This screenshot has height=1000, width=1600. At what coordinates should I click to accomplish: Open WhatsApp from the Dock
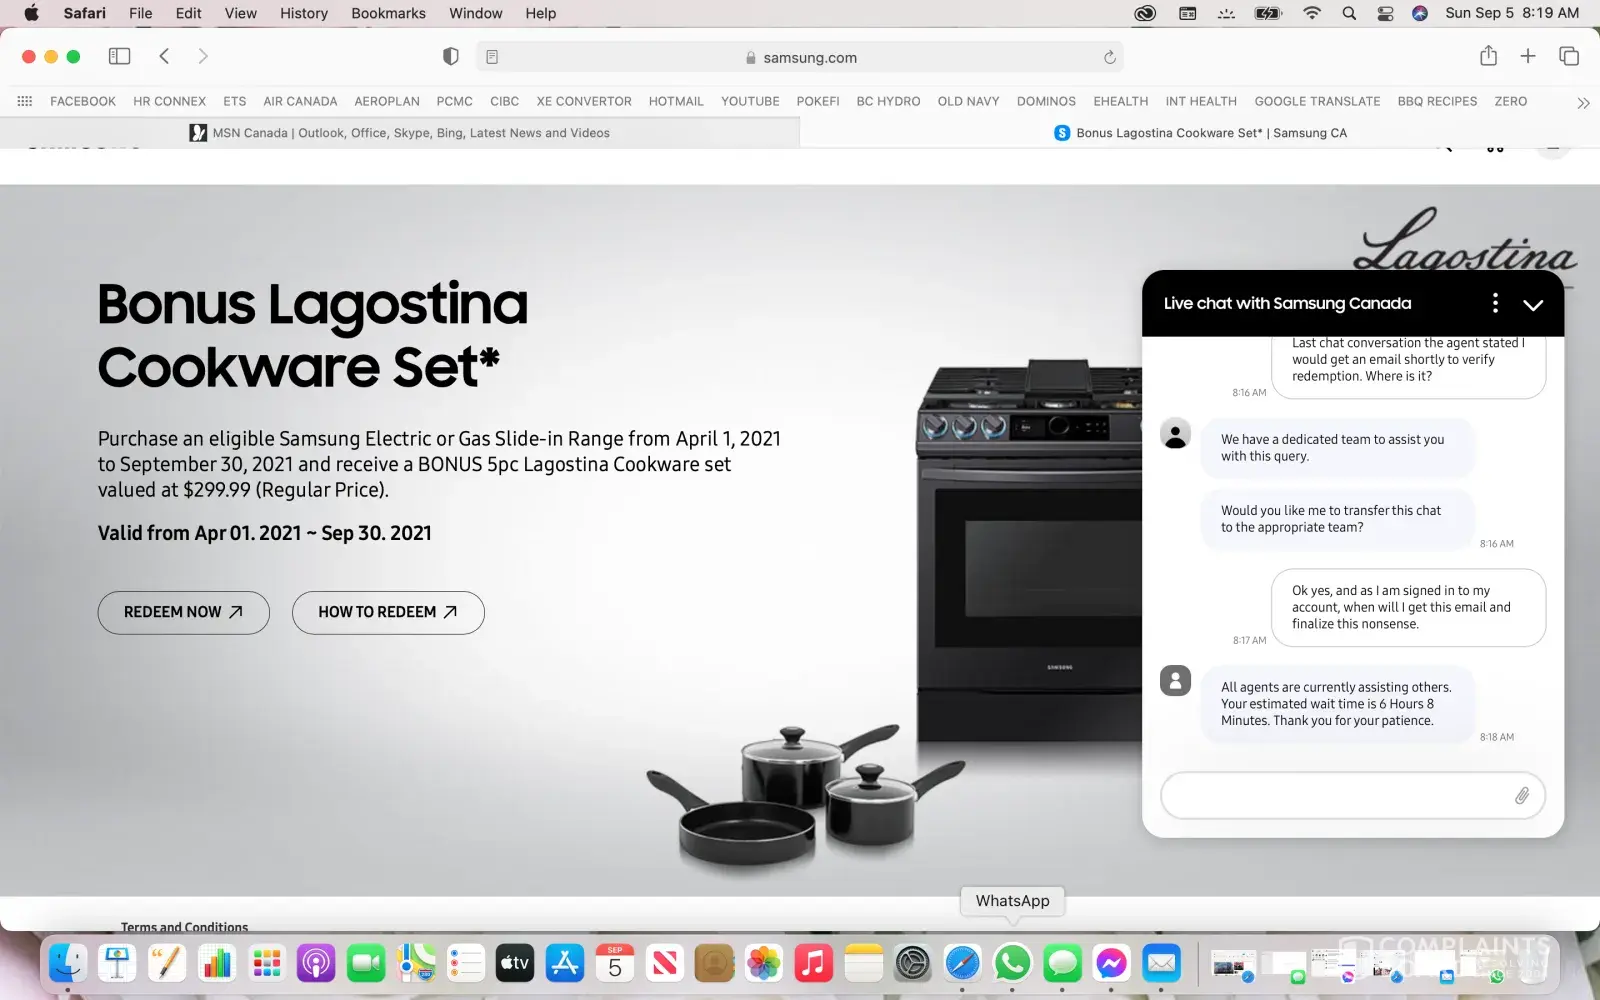(x=1012, y=963)
